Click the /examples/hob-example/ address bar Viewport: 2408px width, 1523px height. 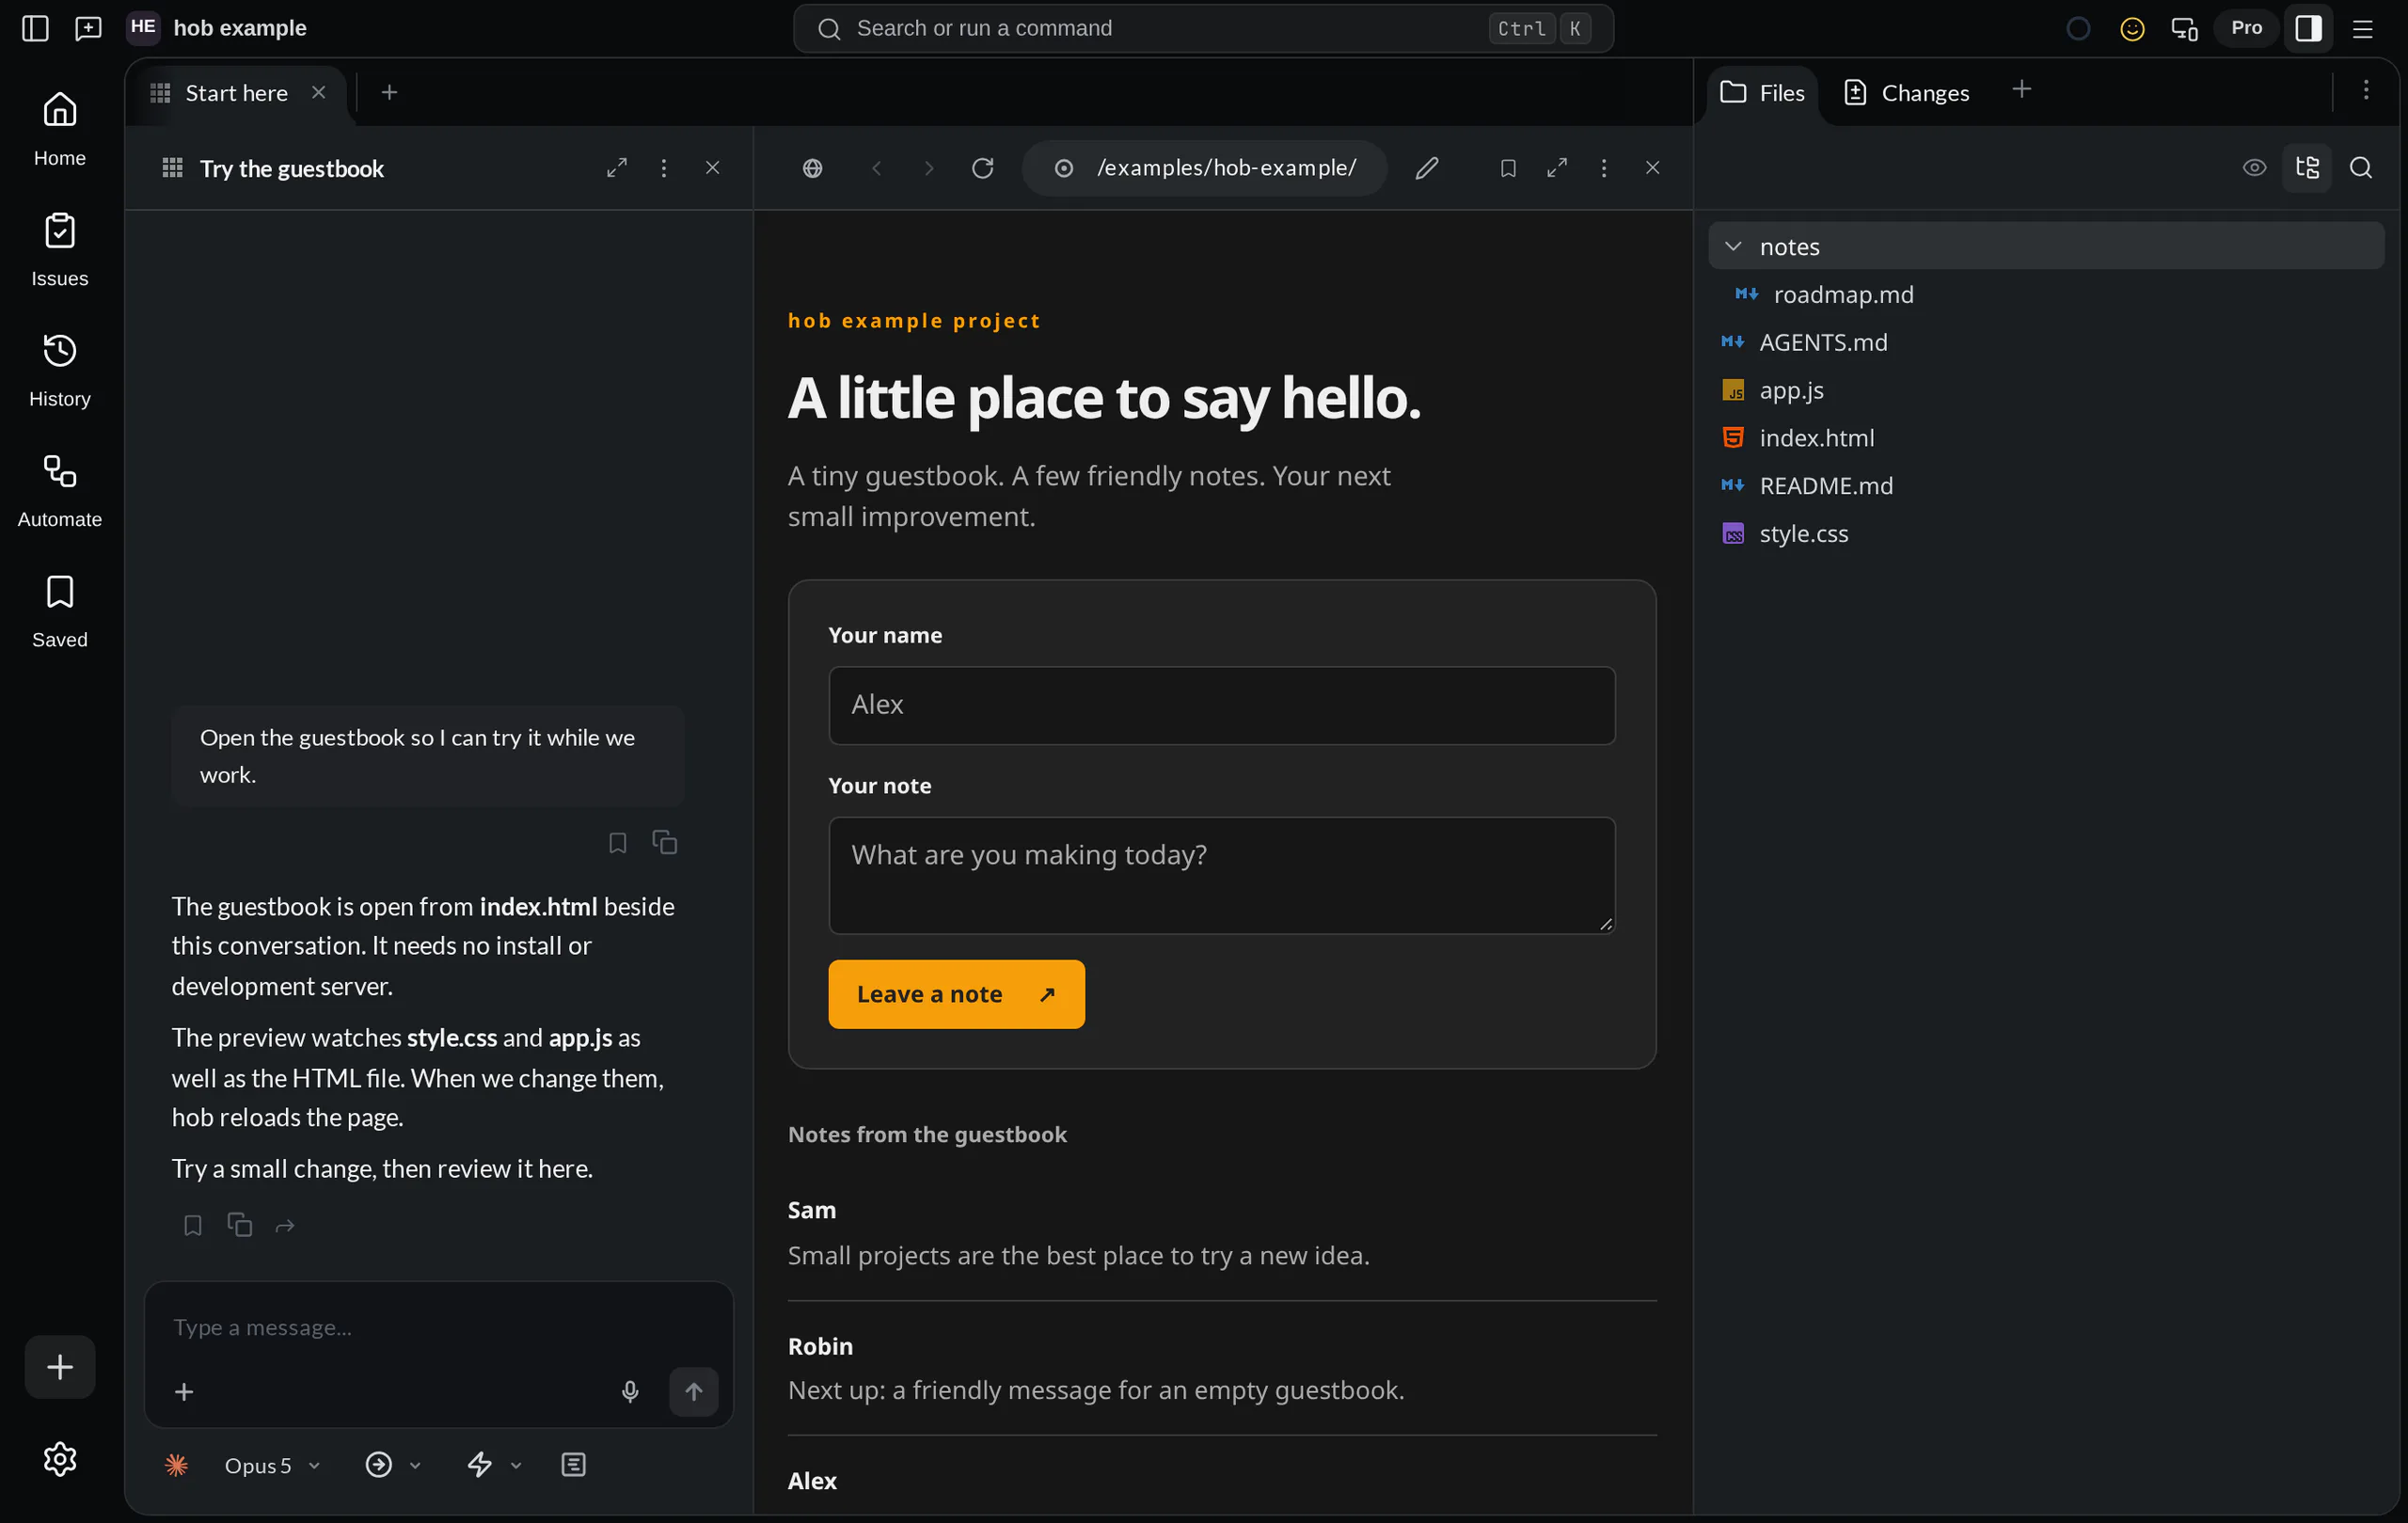point(1205,168)
